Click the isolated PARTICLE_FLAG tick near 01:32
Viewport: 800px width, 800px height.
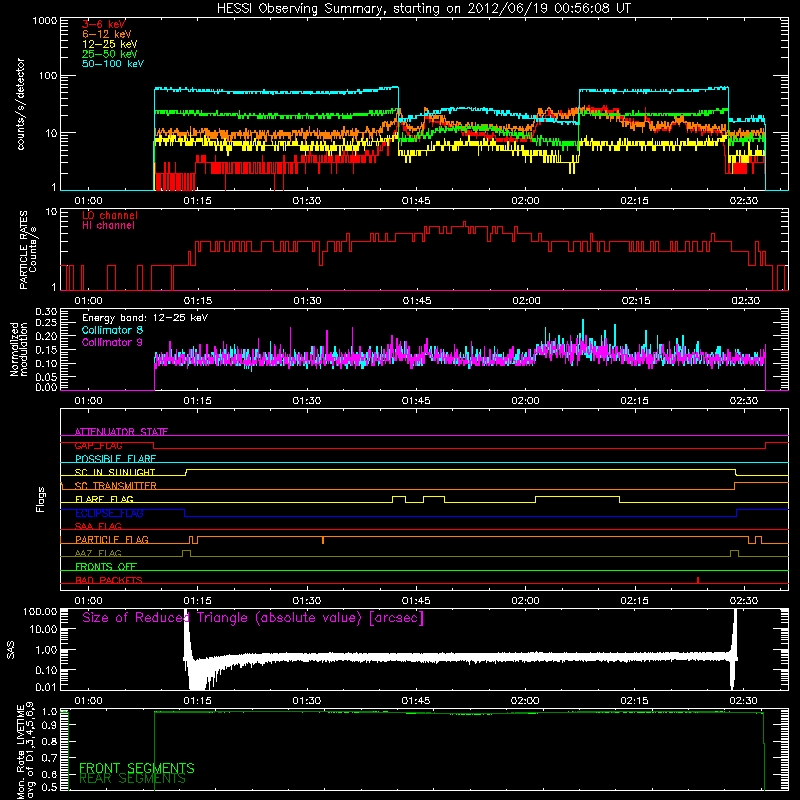[x=323, y=540]
